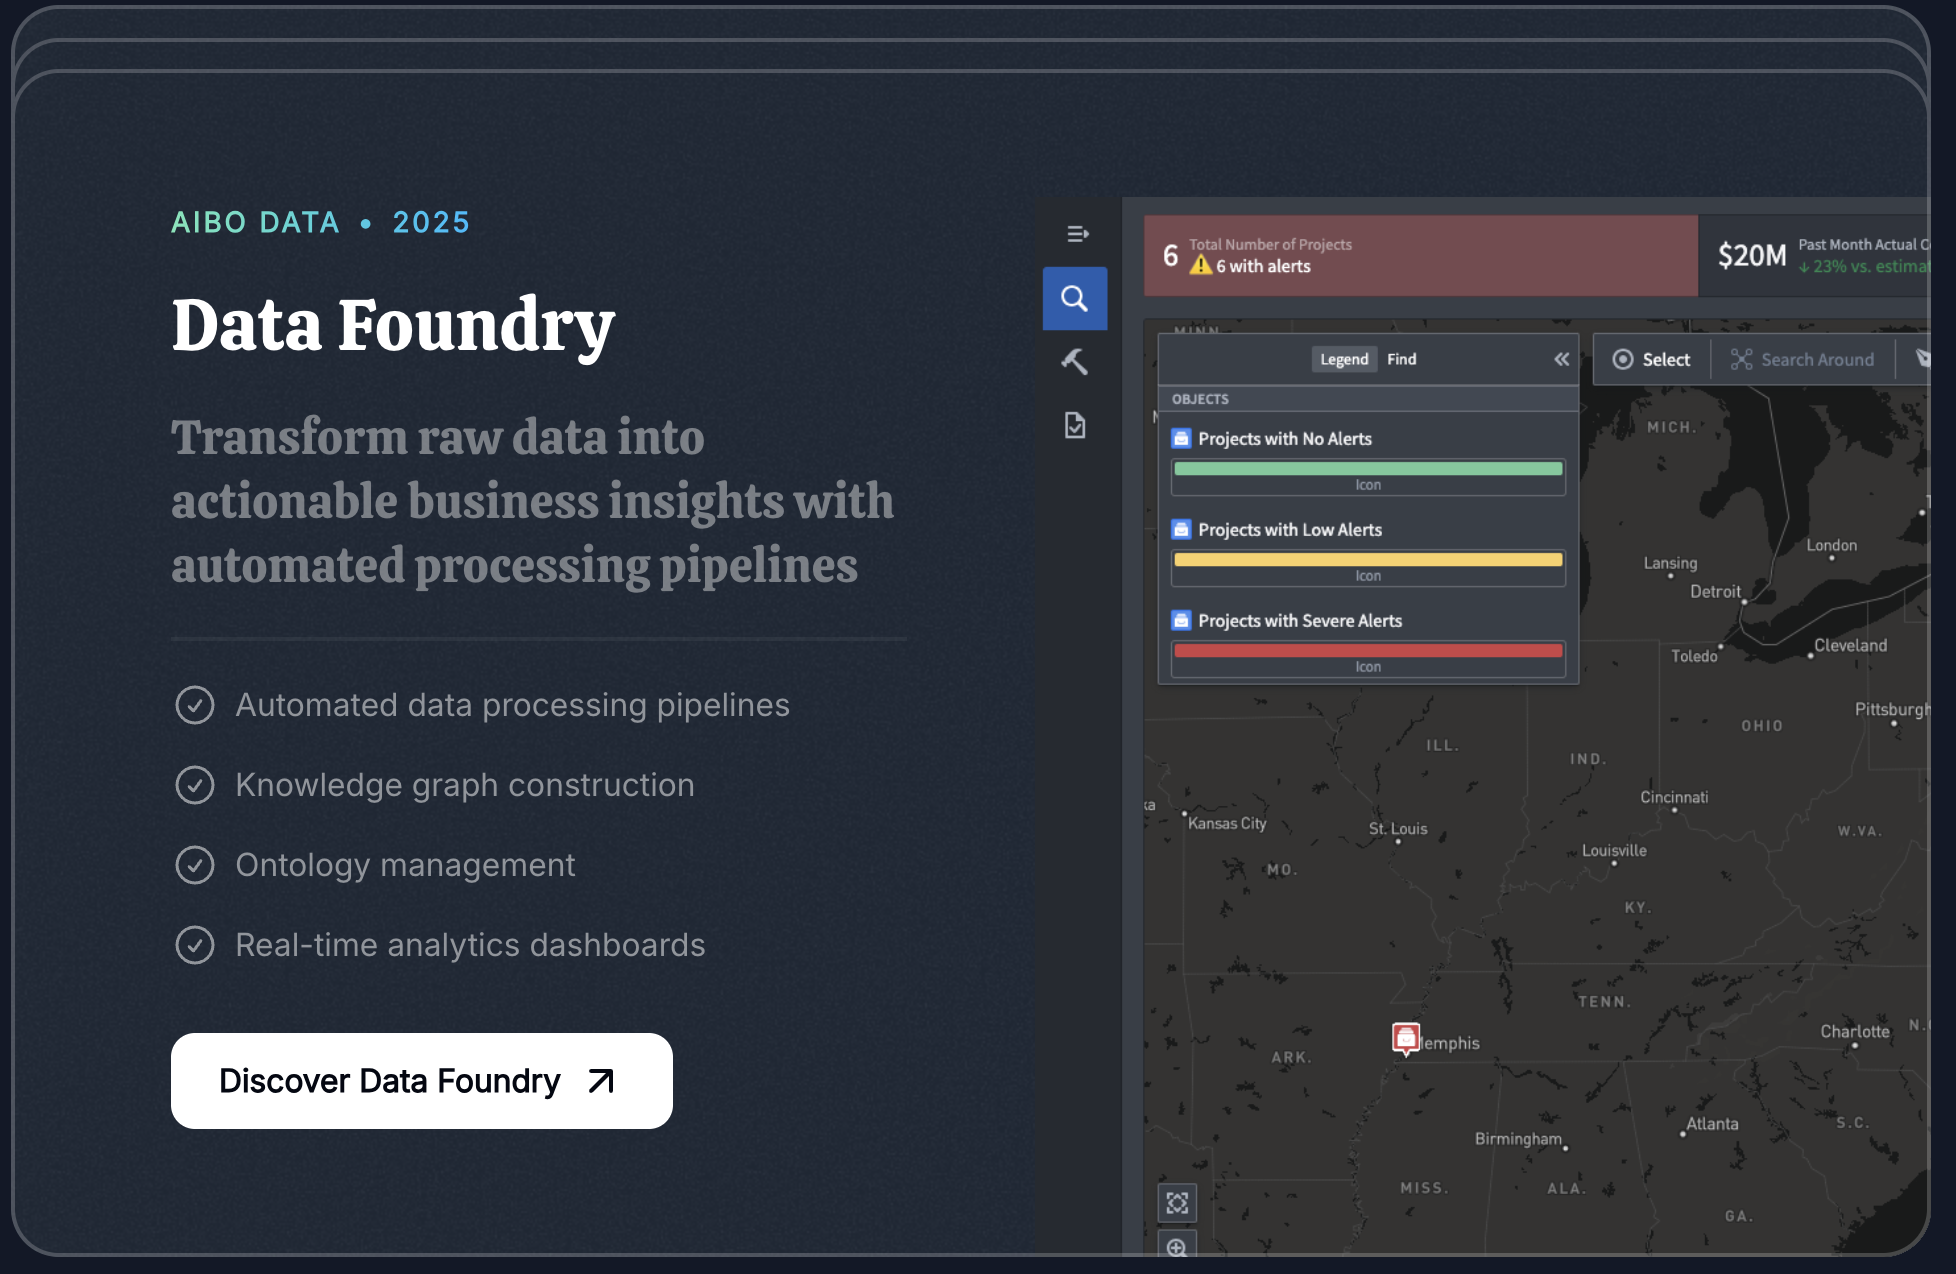Collapse the legend panel with double chevron
This screenshot has width=1956, height=1274.
(x=1561, y=359)
